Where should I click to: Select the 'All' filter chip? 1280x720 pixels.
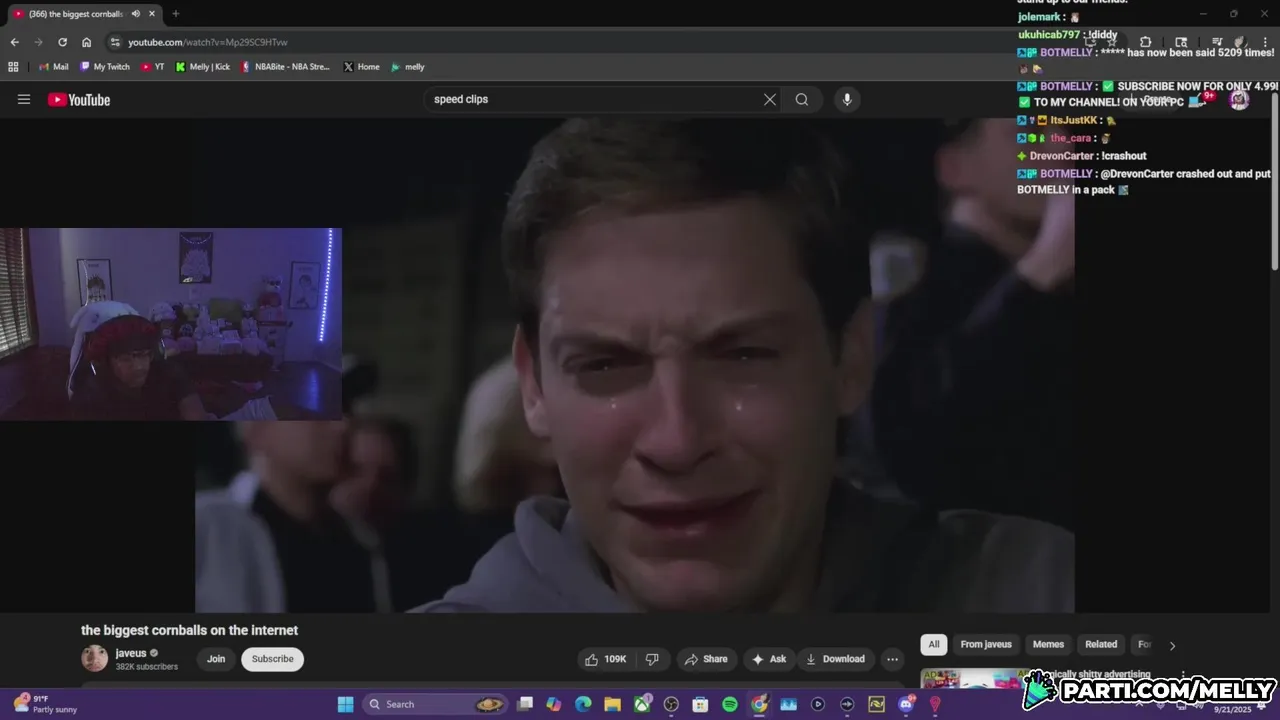(x=933, y=644)
